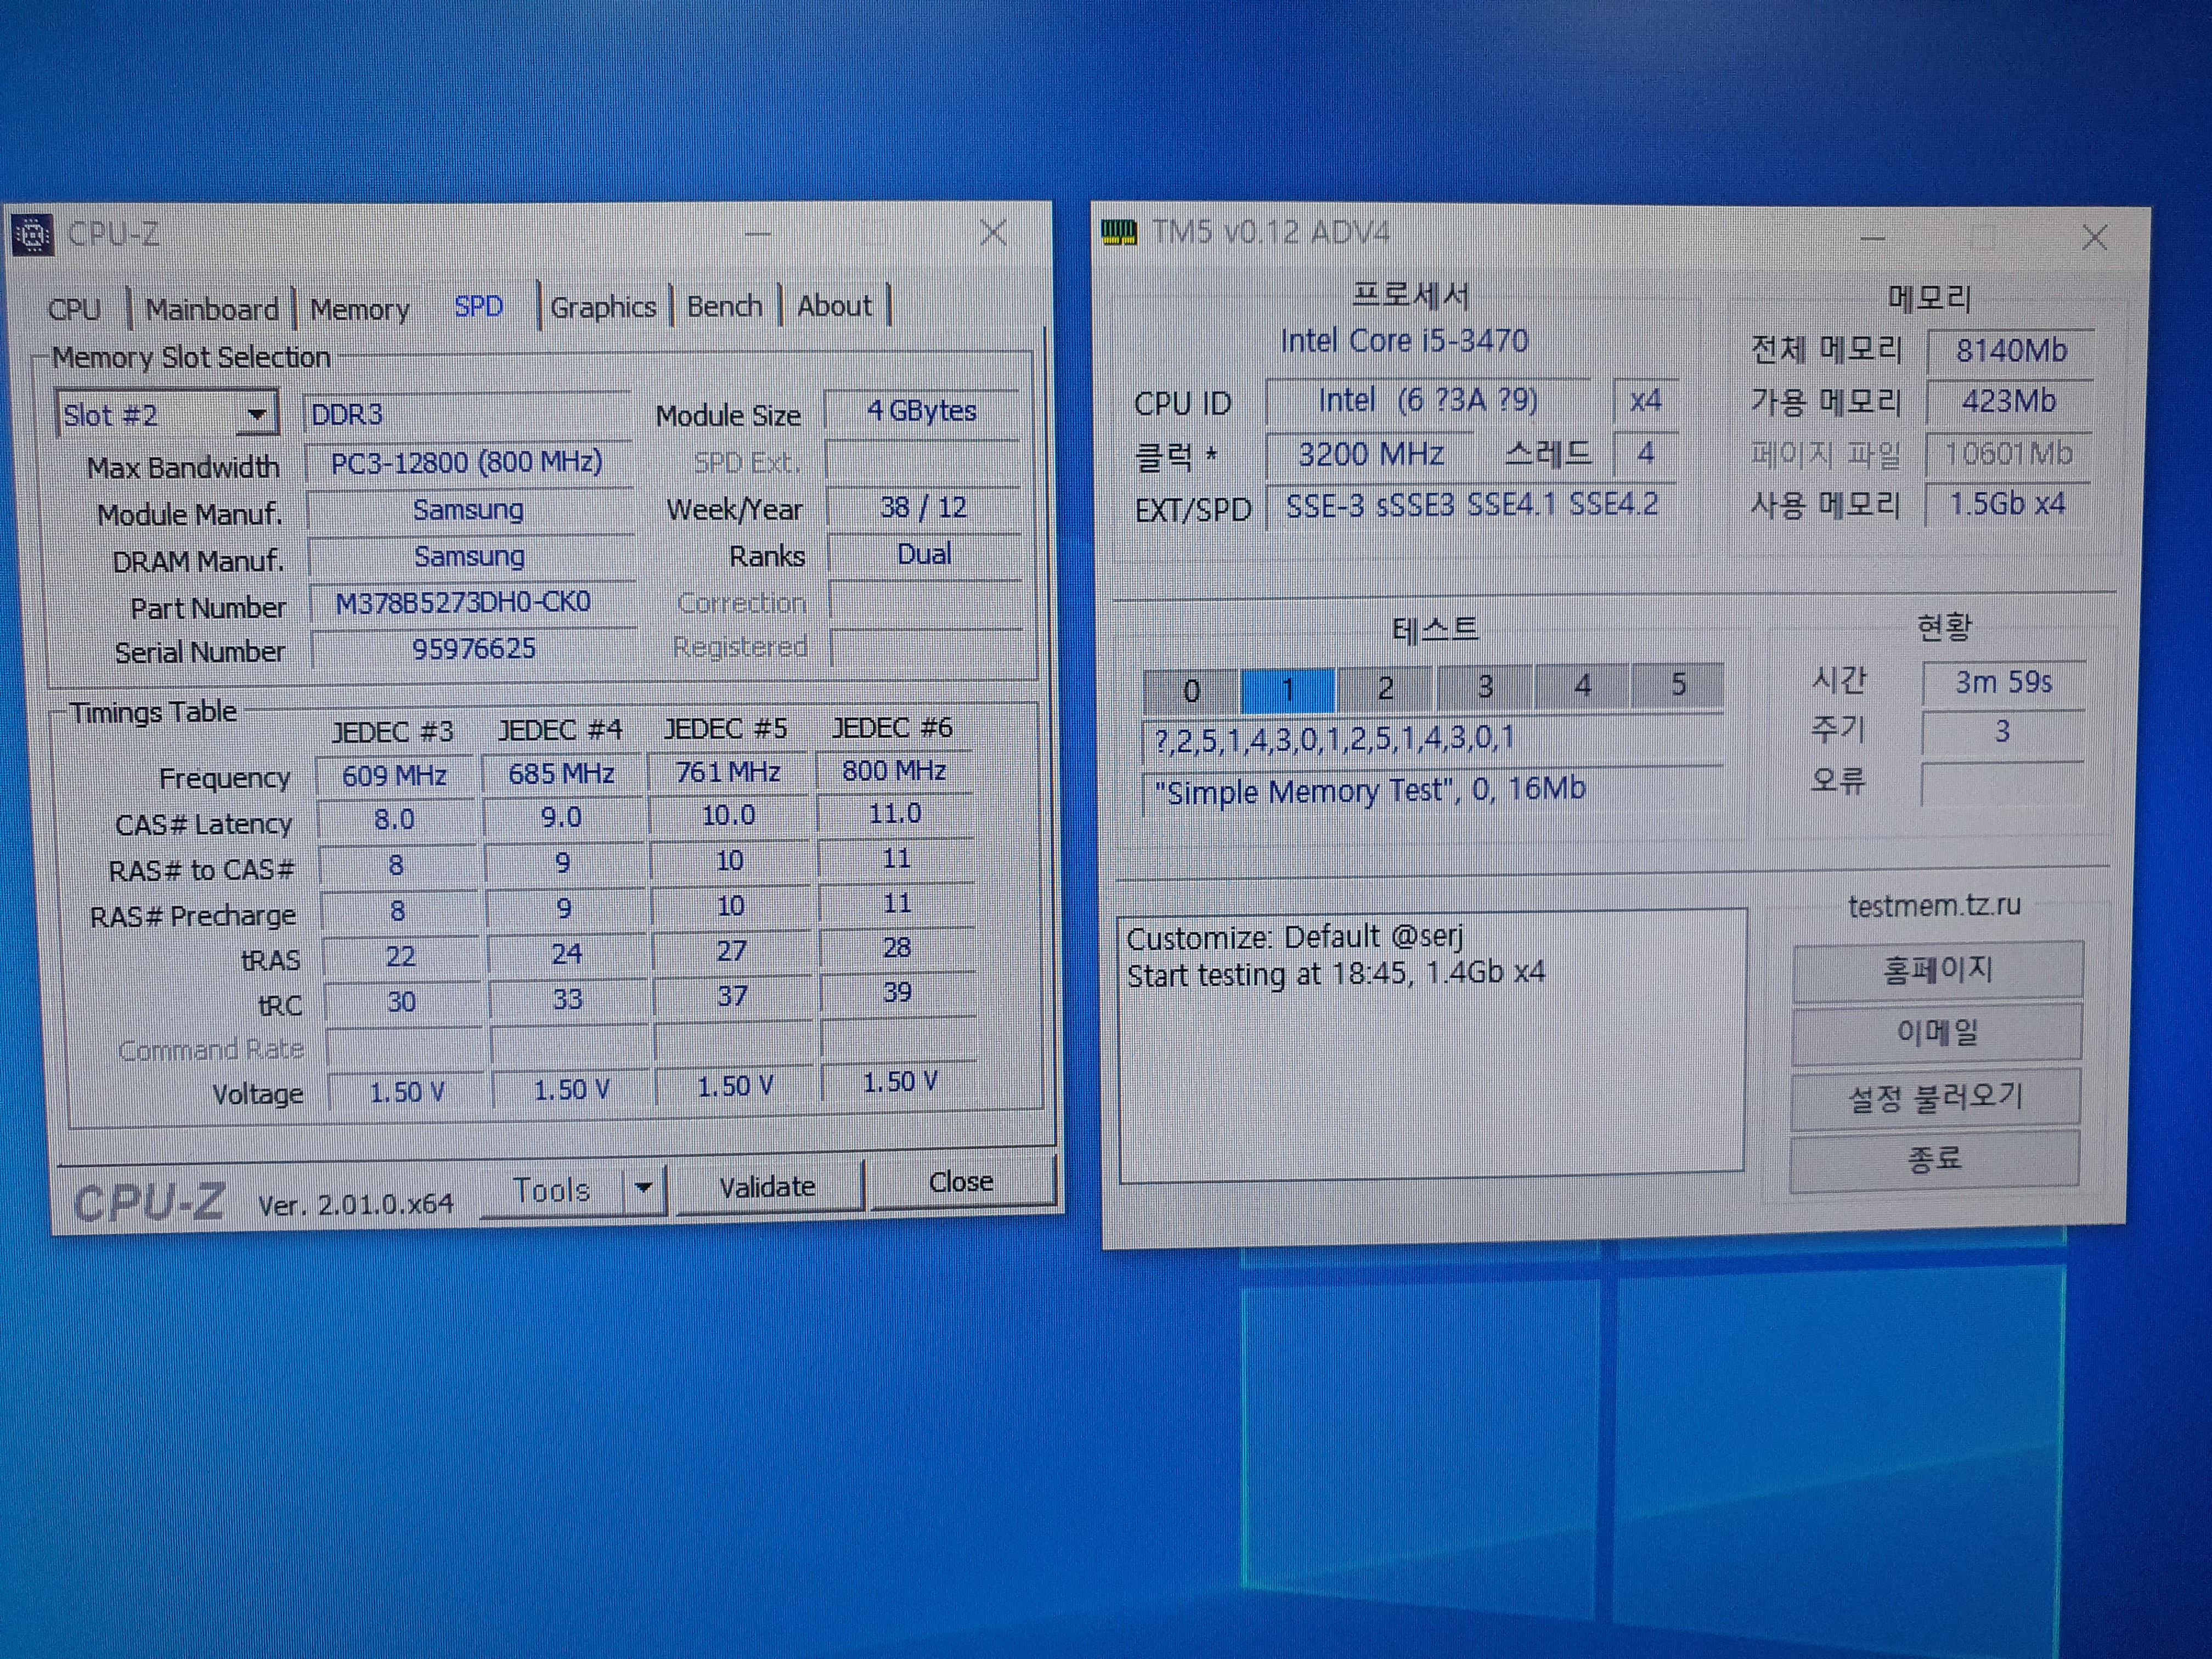Click the 이메일 button in TM5
This screenshot has width=2212, height=1659.
point(1937,1033)
